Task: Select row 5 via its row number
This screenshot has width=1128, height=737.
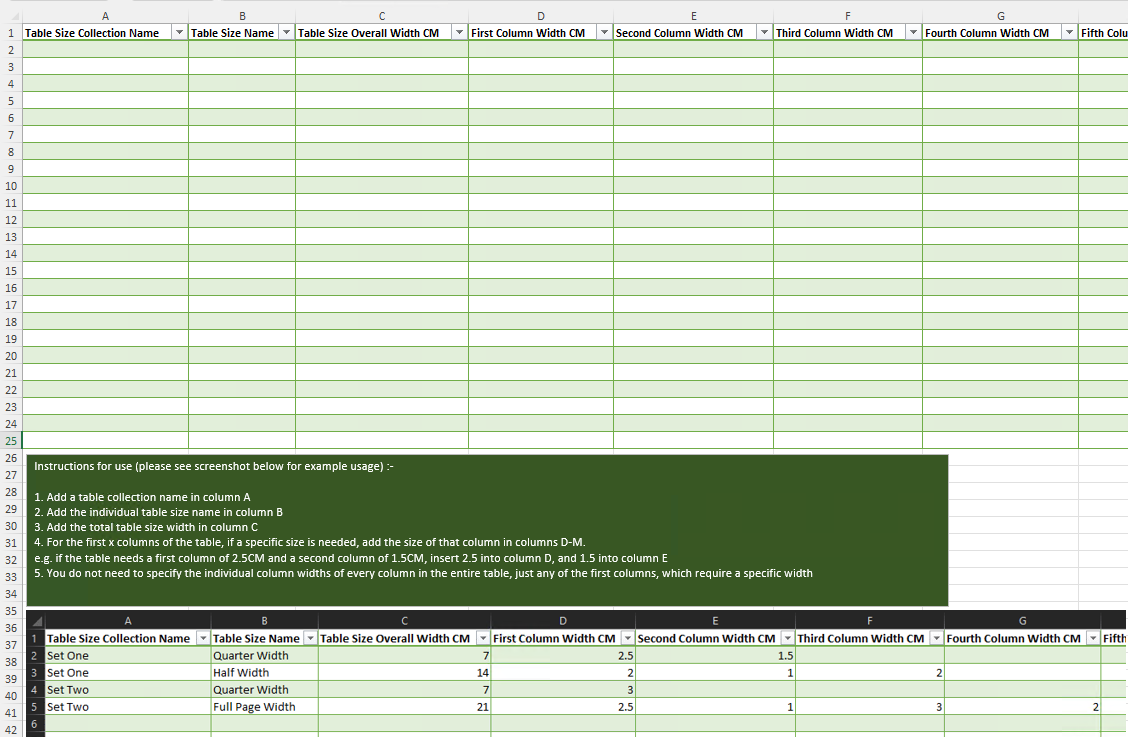Action: click(11, 101)
